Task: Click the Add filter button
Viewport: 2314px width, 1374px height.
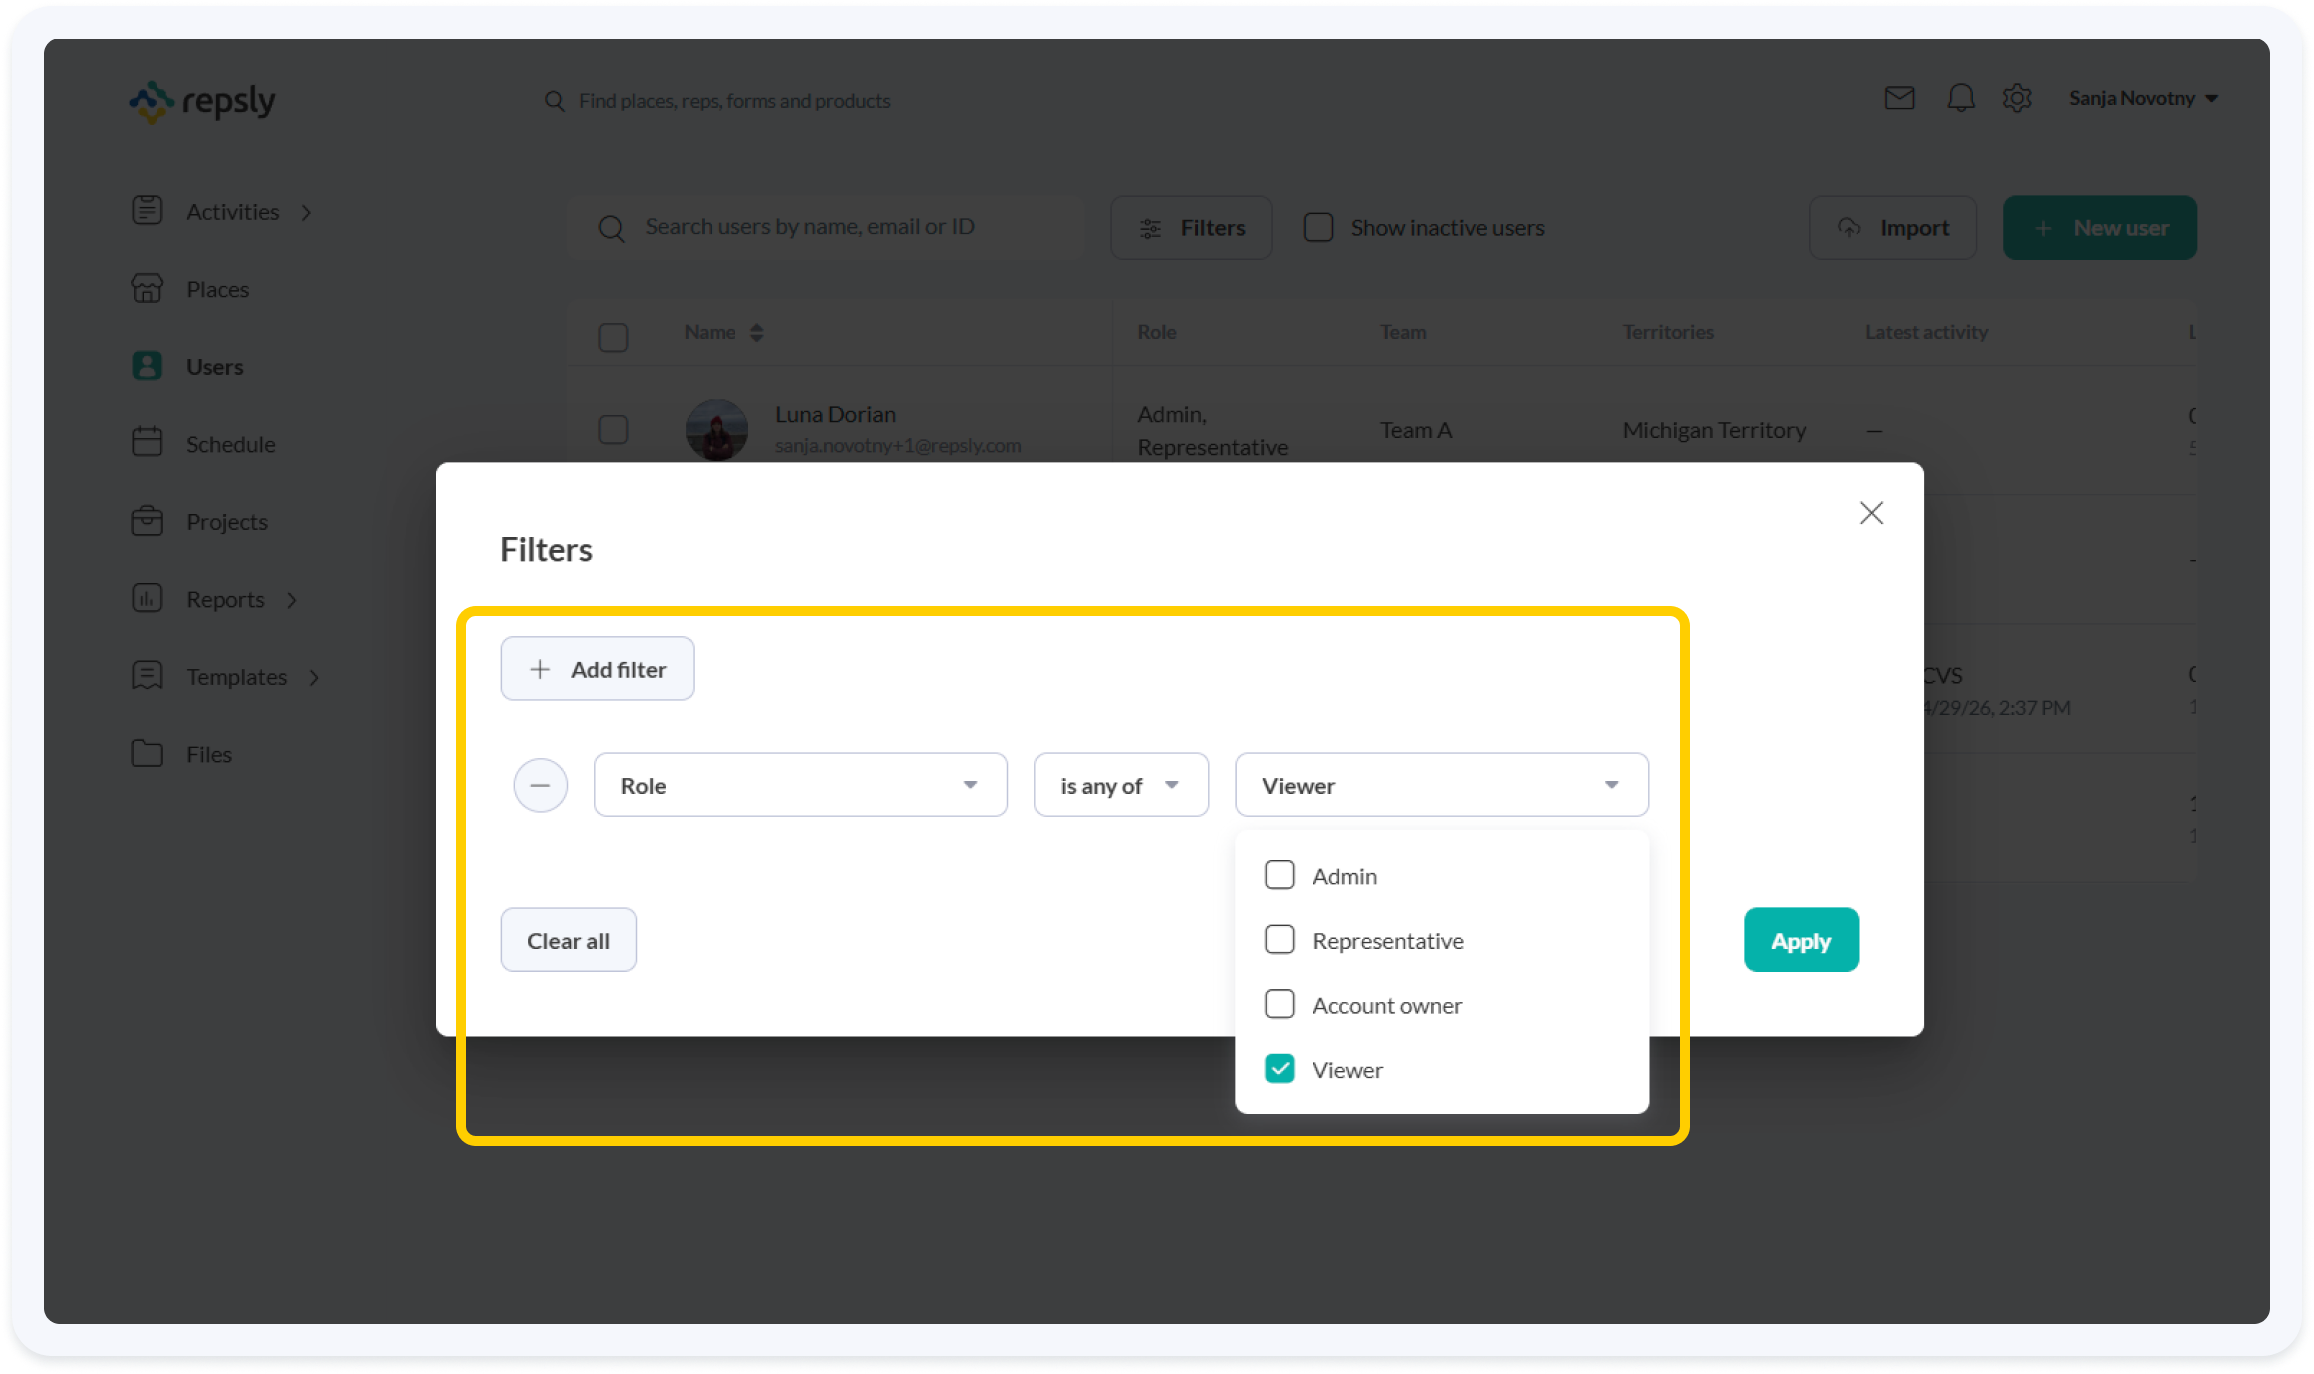Action: point(597,669)
